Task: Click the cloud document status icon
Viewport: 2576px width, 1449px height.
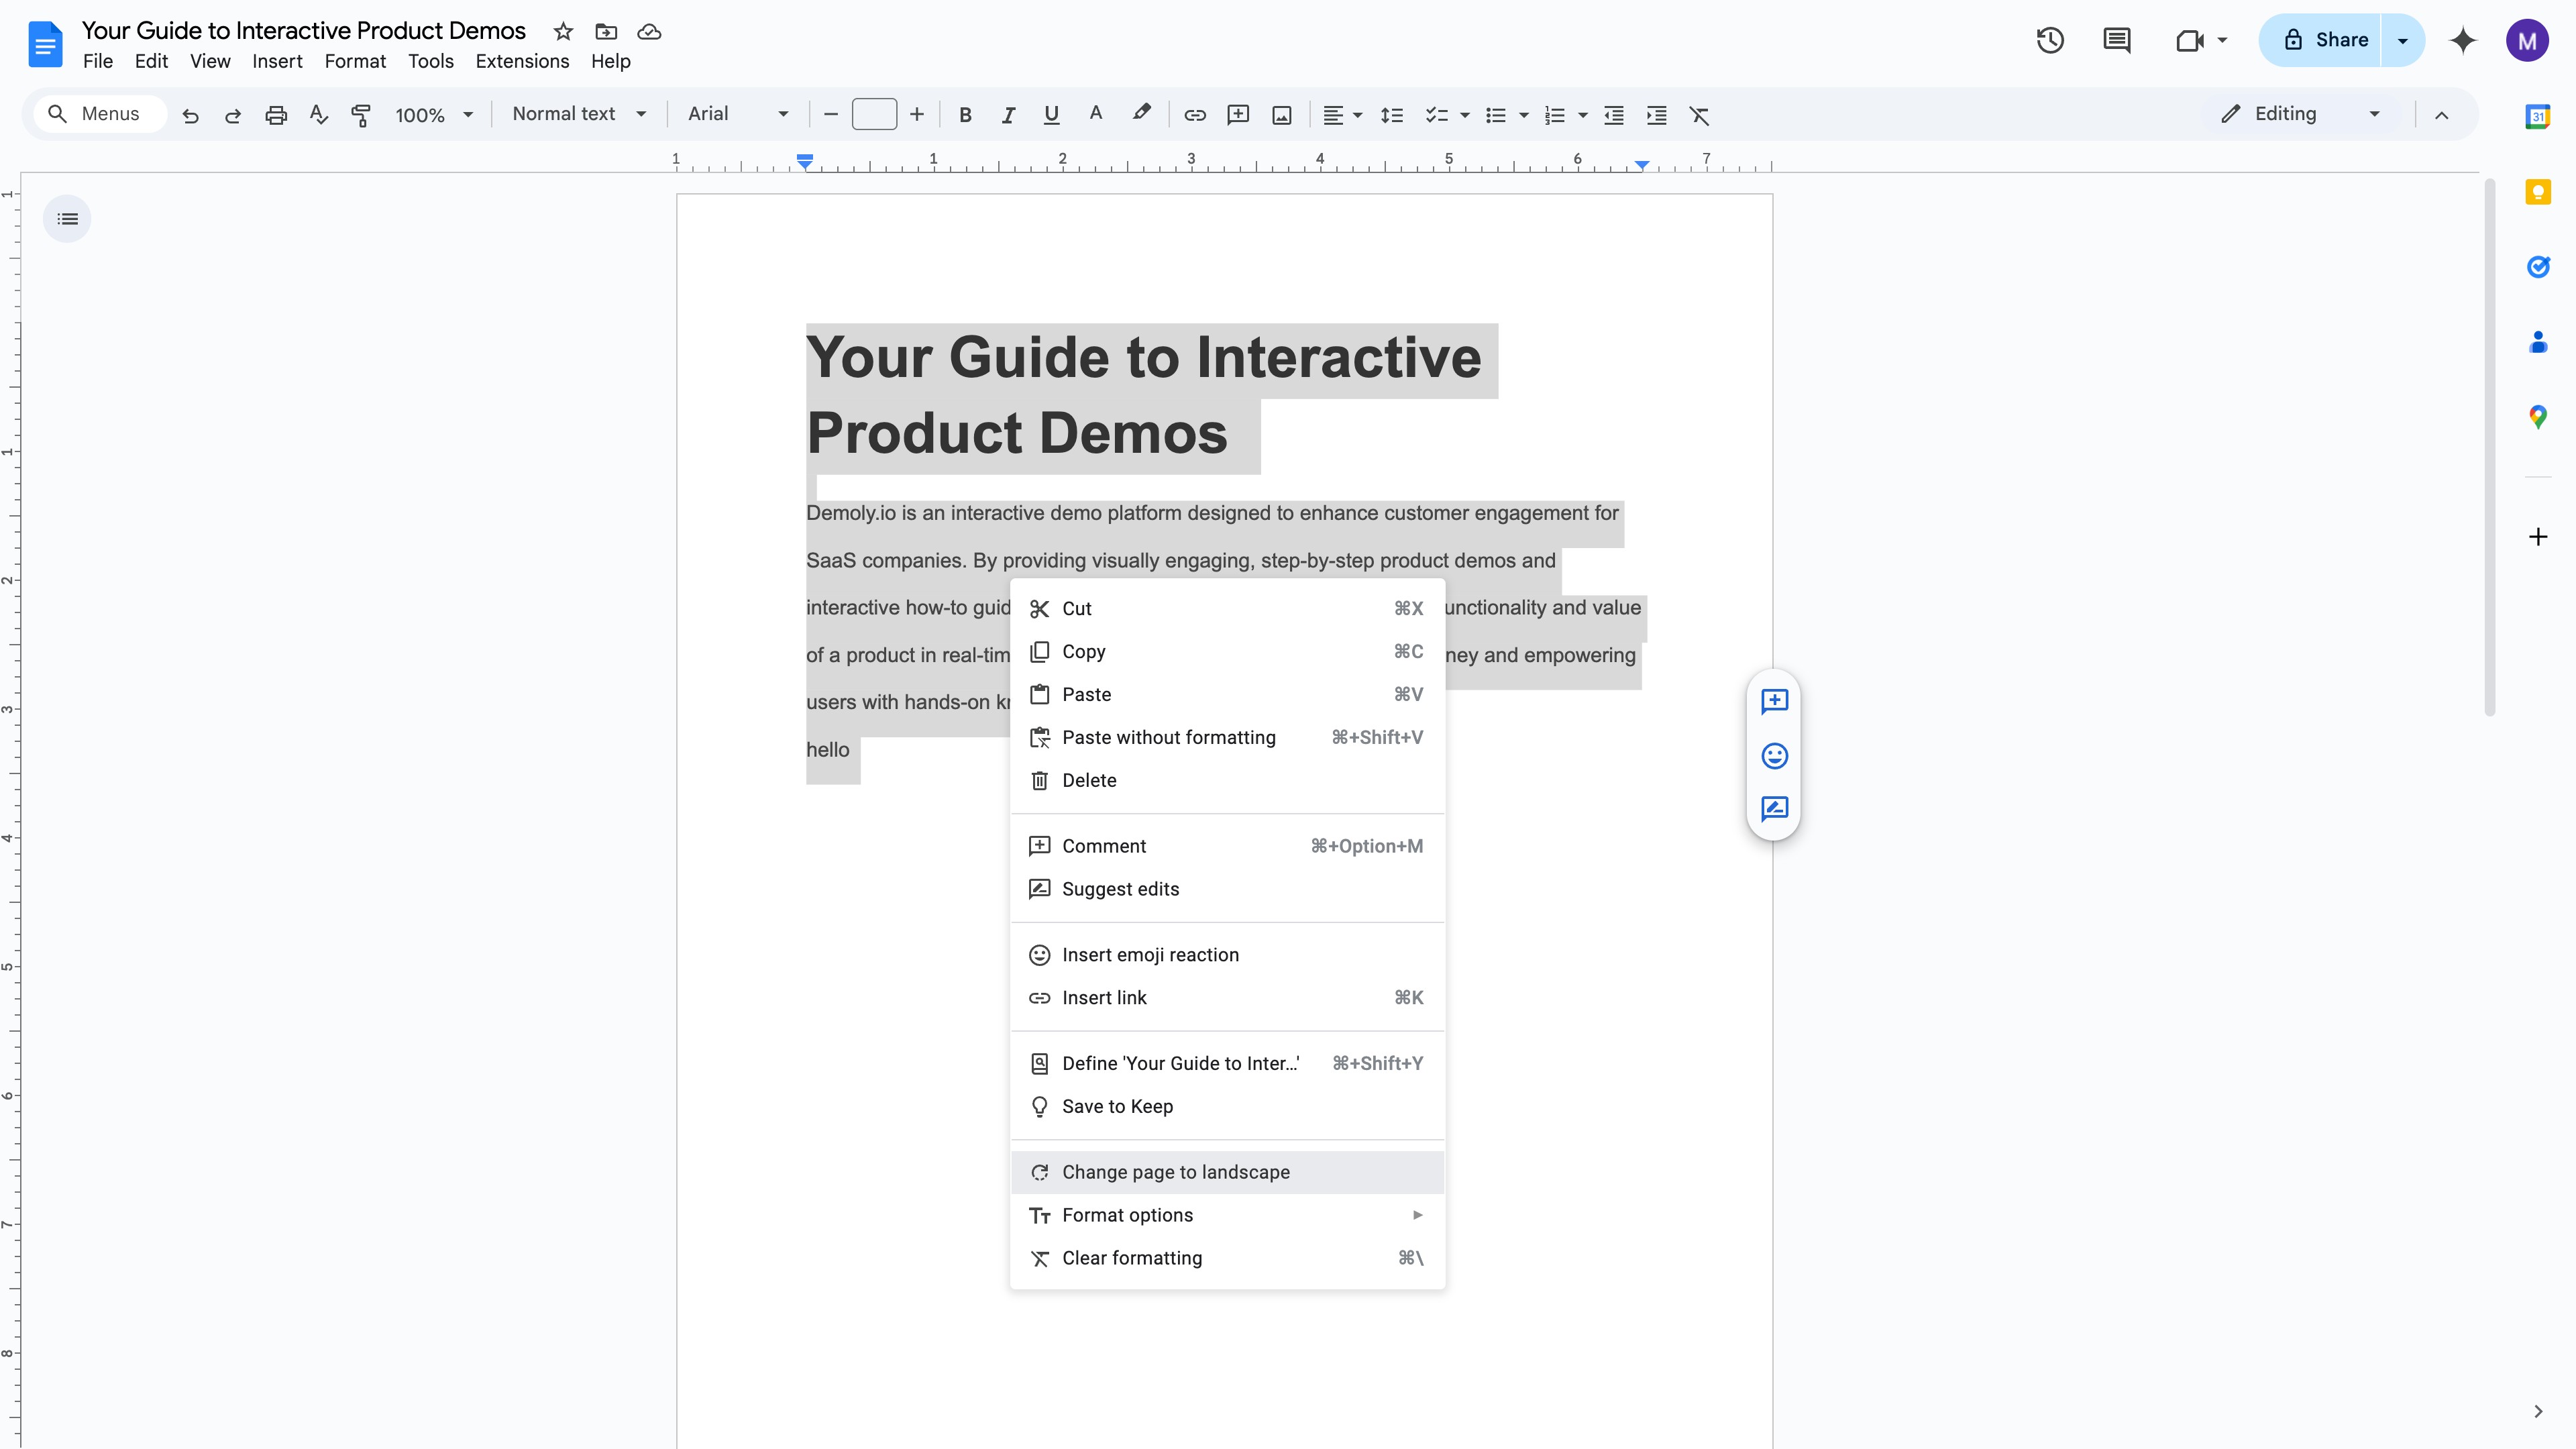Action: (649, 31)
